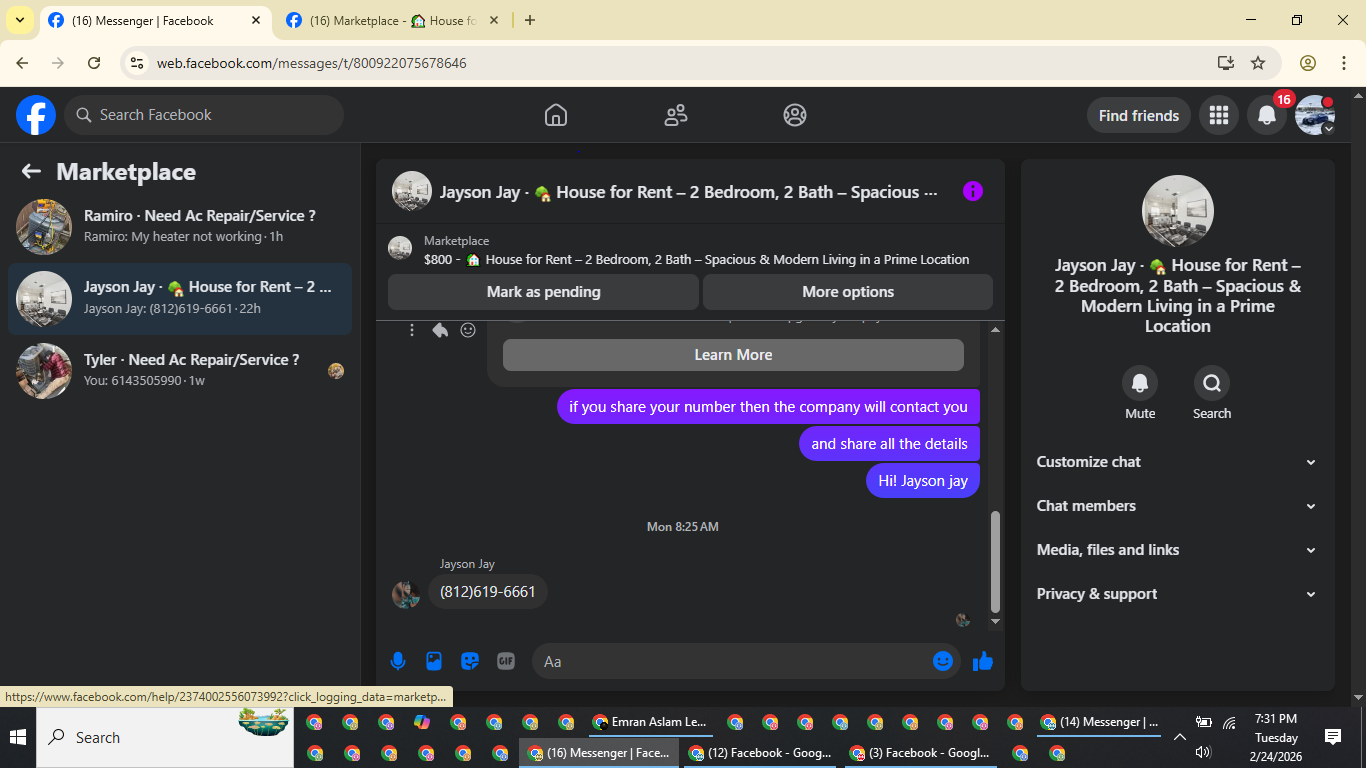Open the Facebook menu grid icon
The height and width of the screenshot is (768, 1366).
tap(1218, 115)
